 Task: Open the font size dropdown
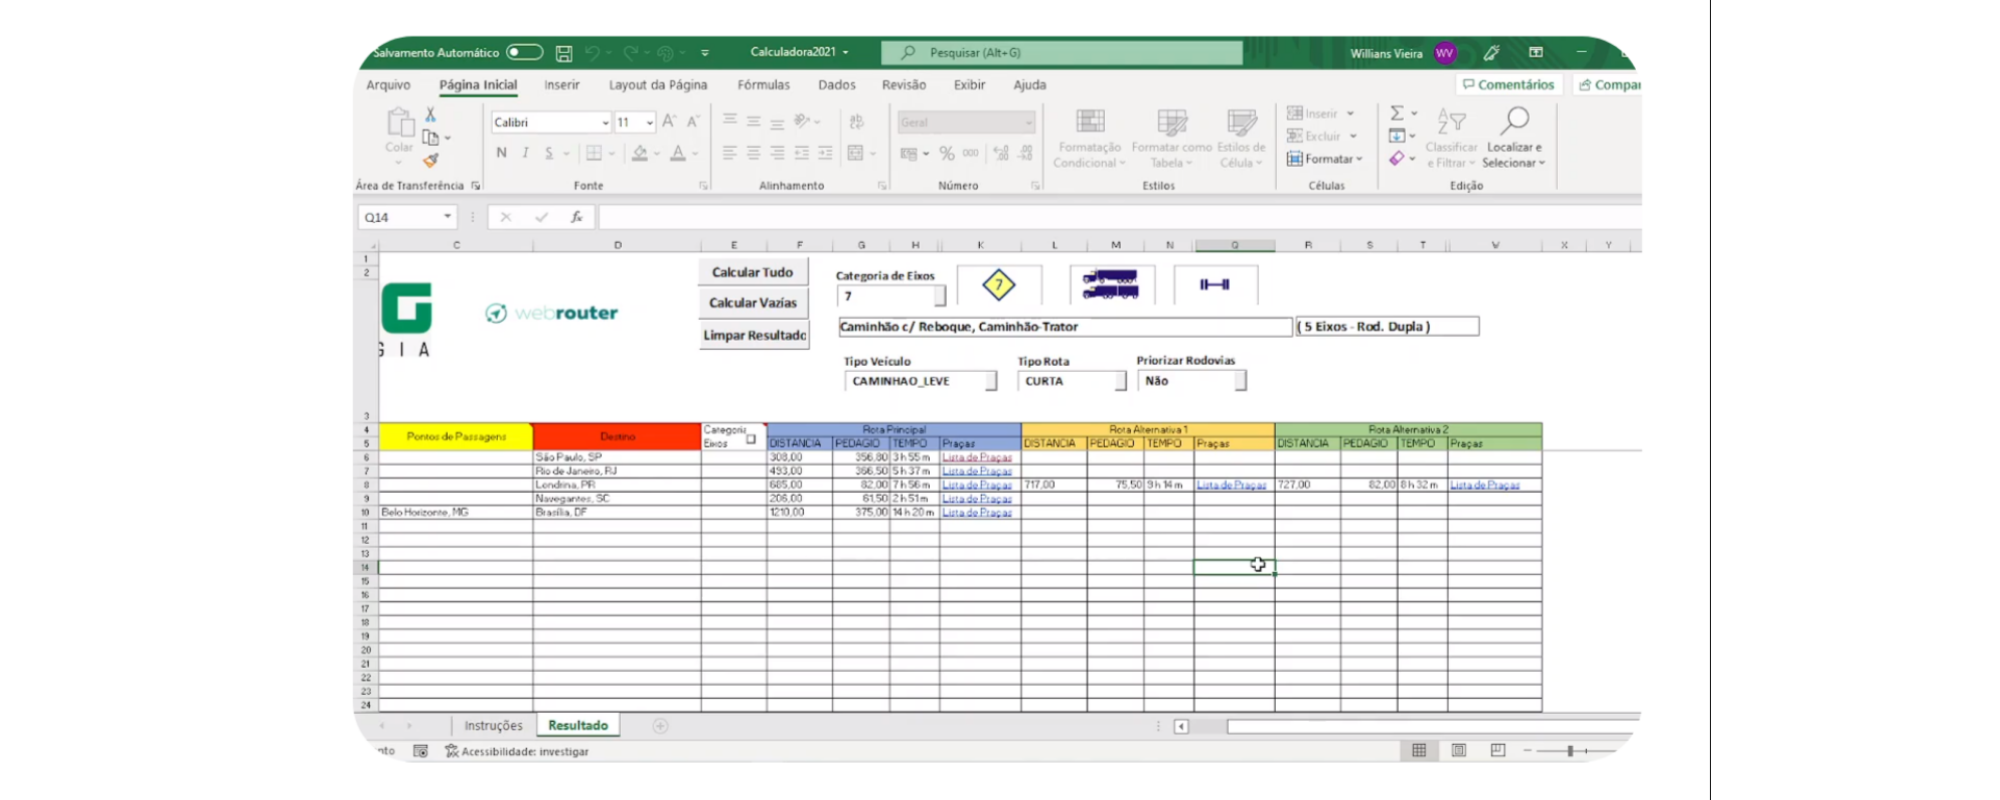pos(649,122)
